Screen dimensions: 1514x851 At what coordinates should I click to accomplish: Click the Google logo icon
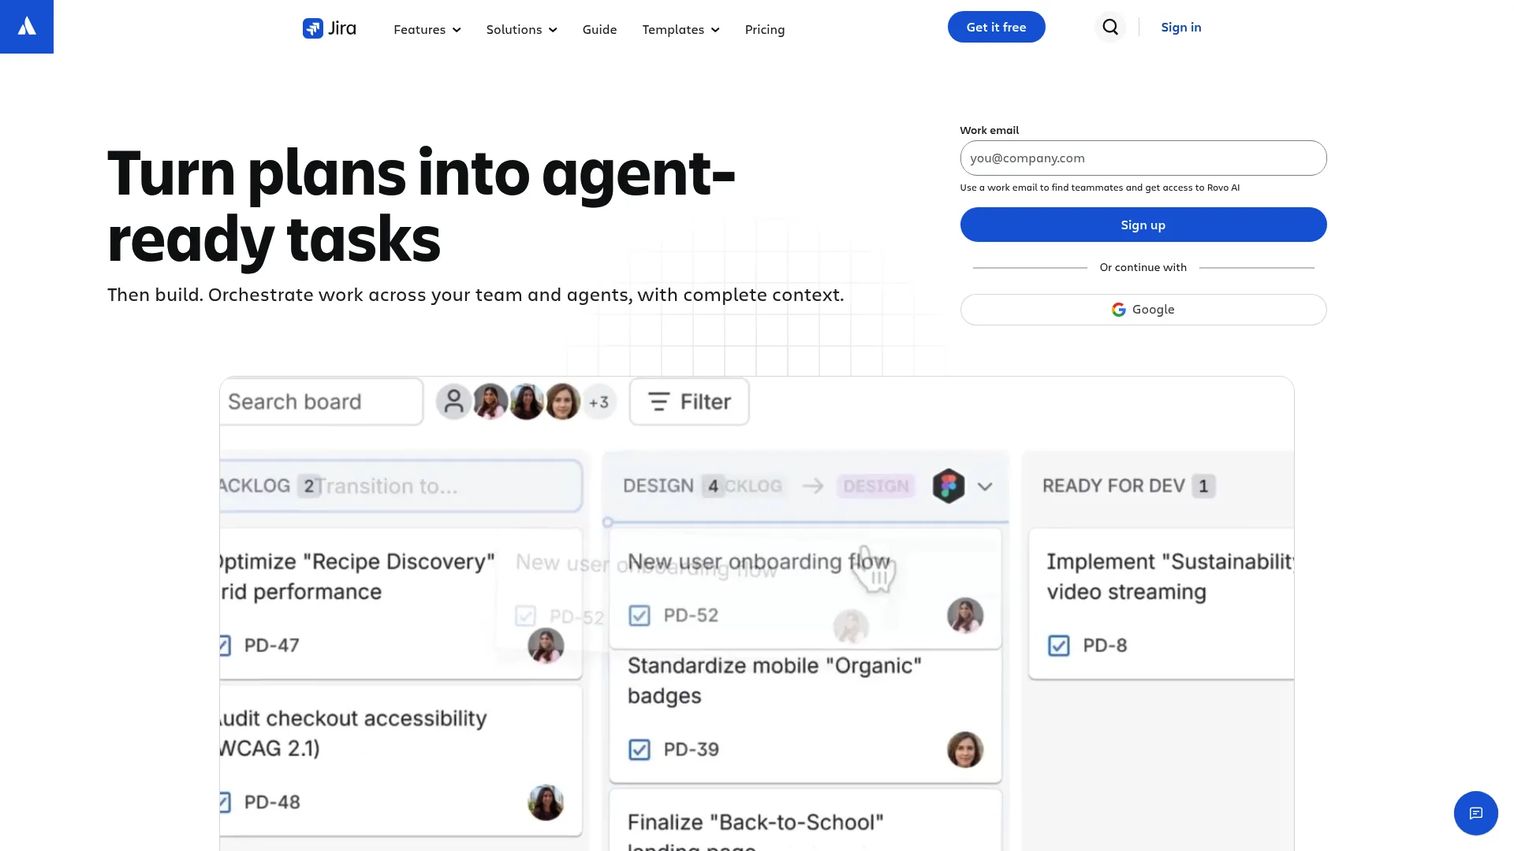1118,310
